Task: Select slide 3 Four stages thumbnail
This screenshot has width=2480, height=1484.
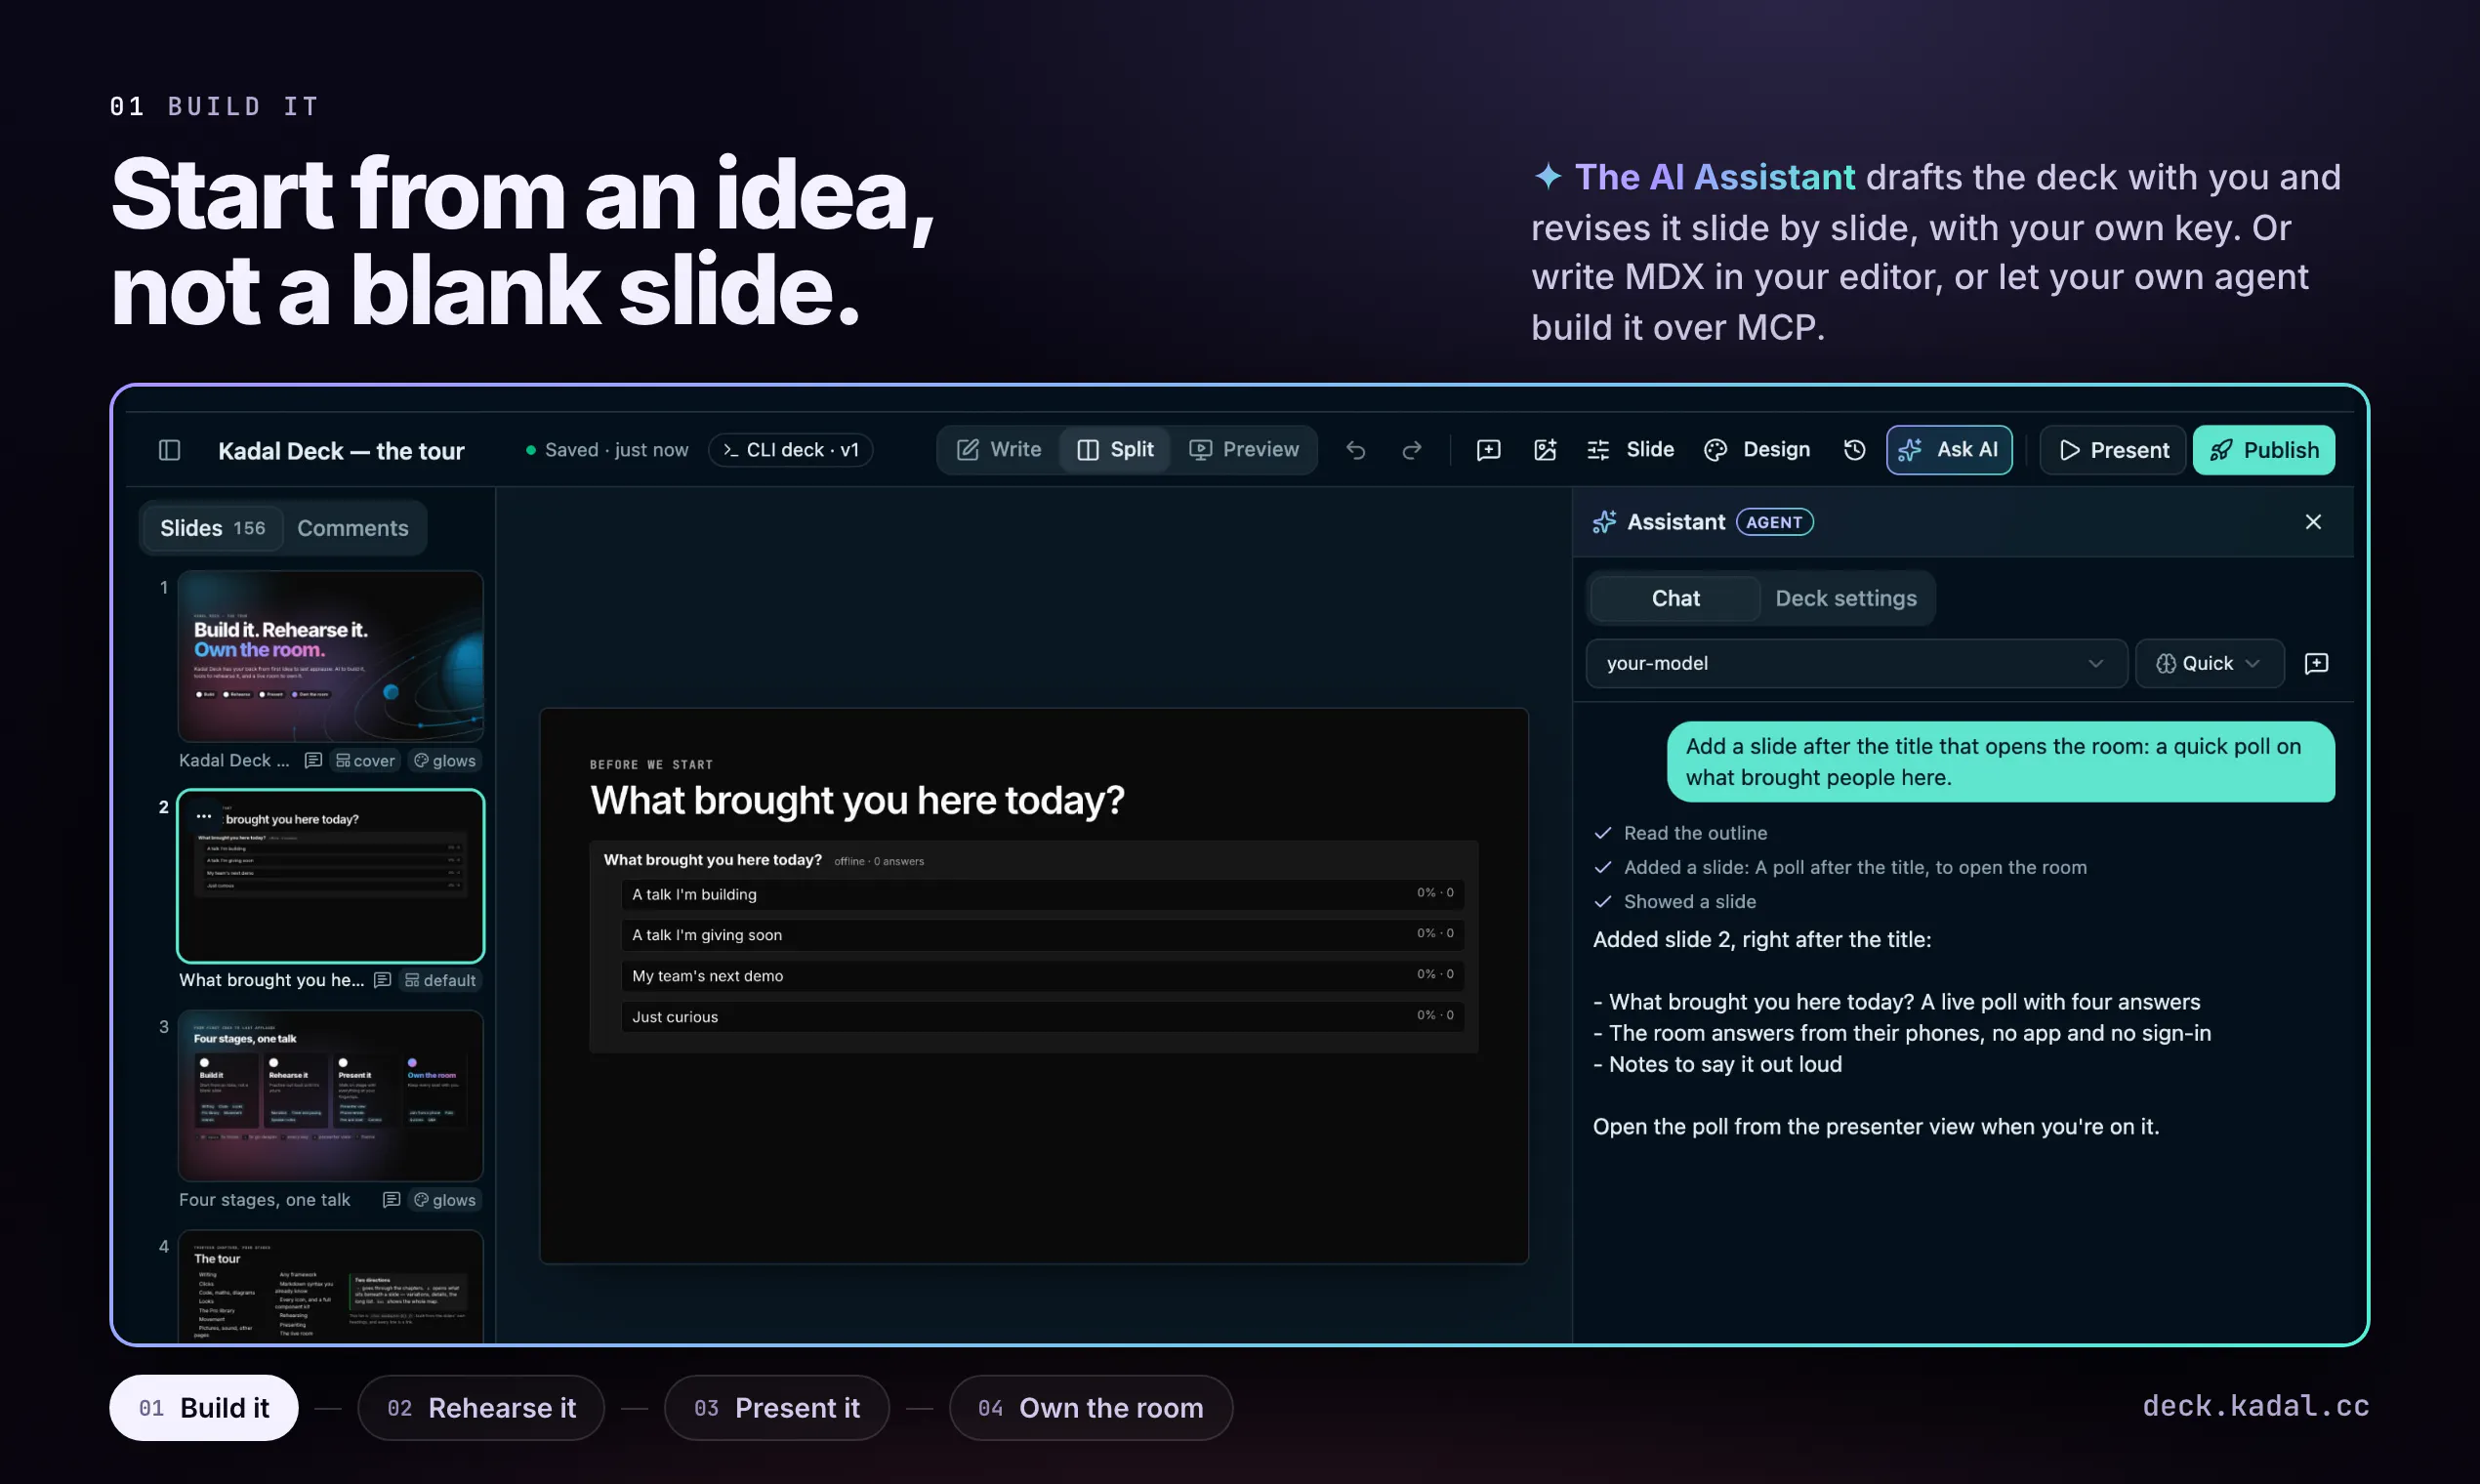Action: pos(330,1095)
